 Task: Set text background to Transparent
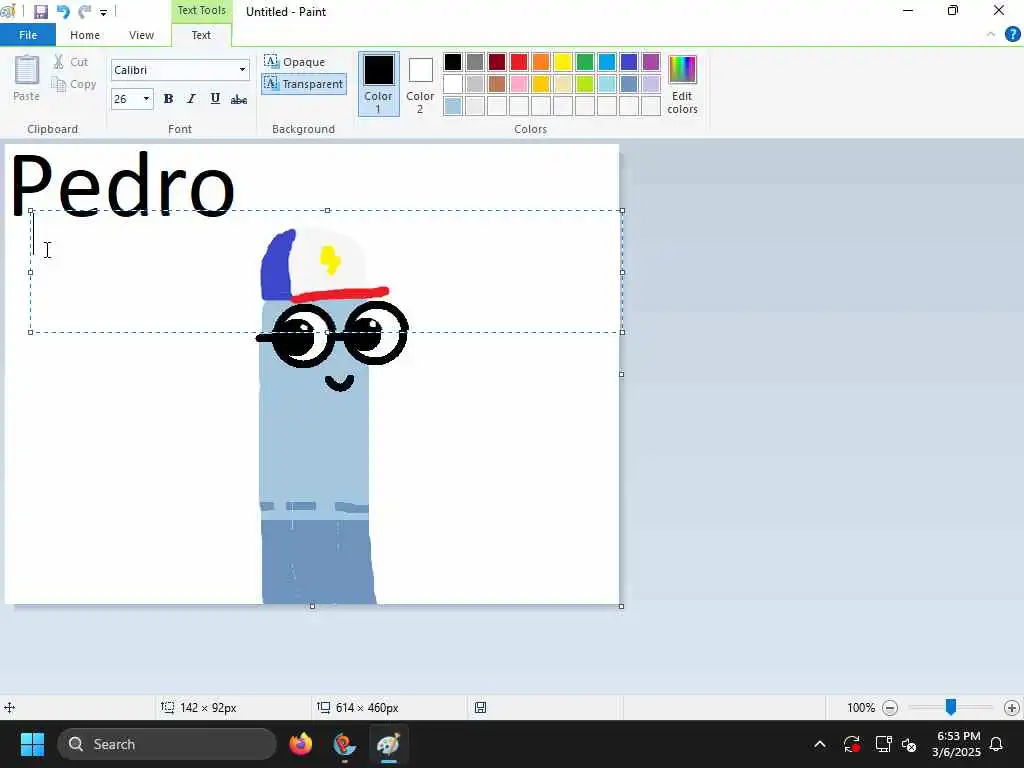[x=304, y=84]
